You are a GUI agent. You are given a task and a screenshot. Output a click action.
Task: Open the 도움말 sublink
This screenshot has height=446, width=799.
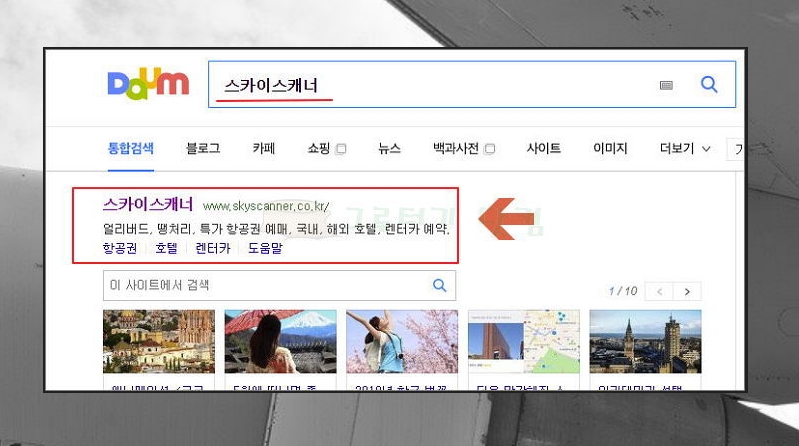pyautogui.click(x=265, y=248)
